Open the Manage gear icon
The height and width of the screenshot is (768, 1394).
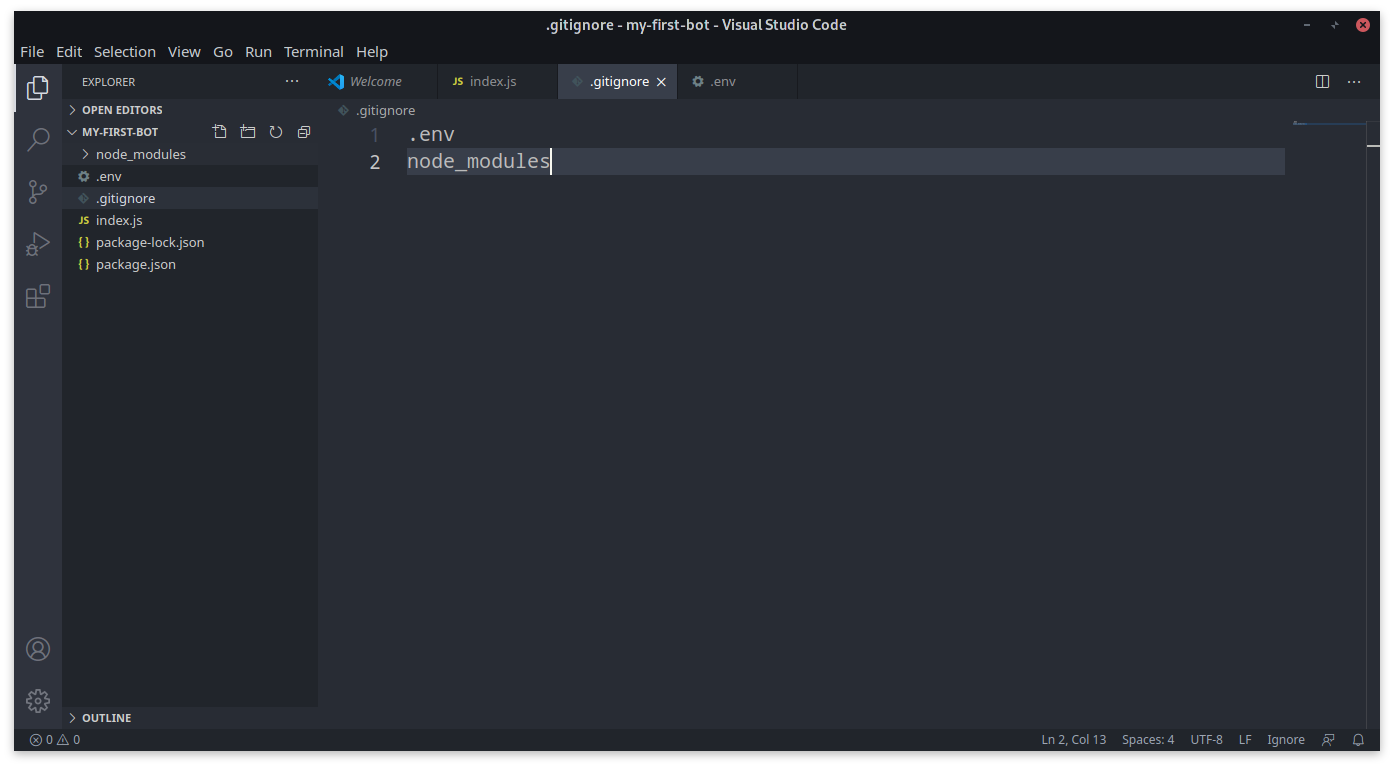[38, 700]
